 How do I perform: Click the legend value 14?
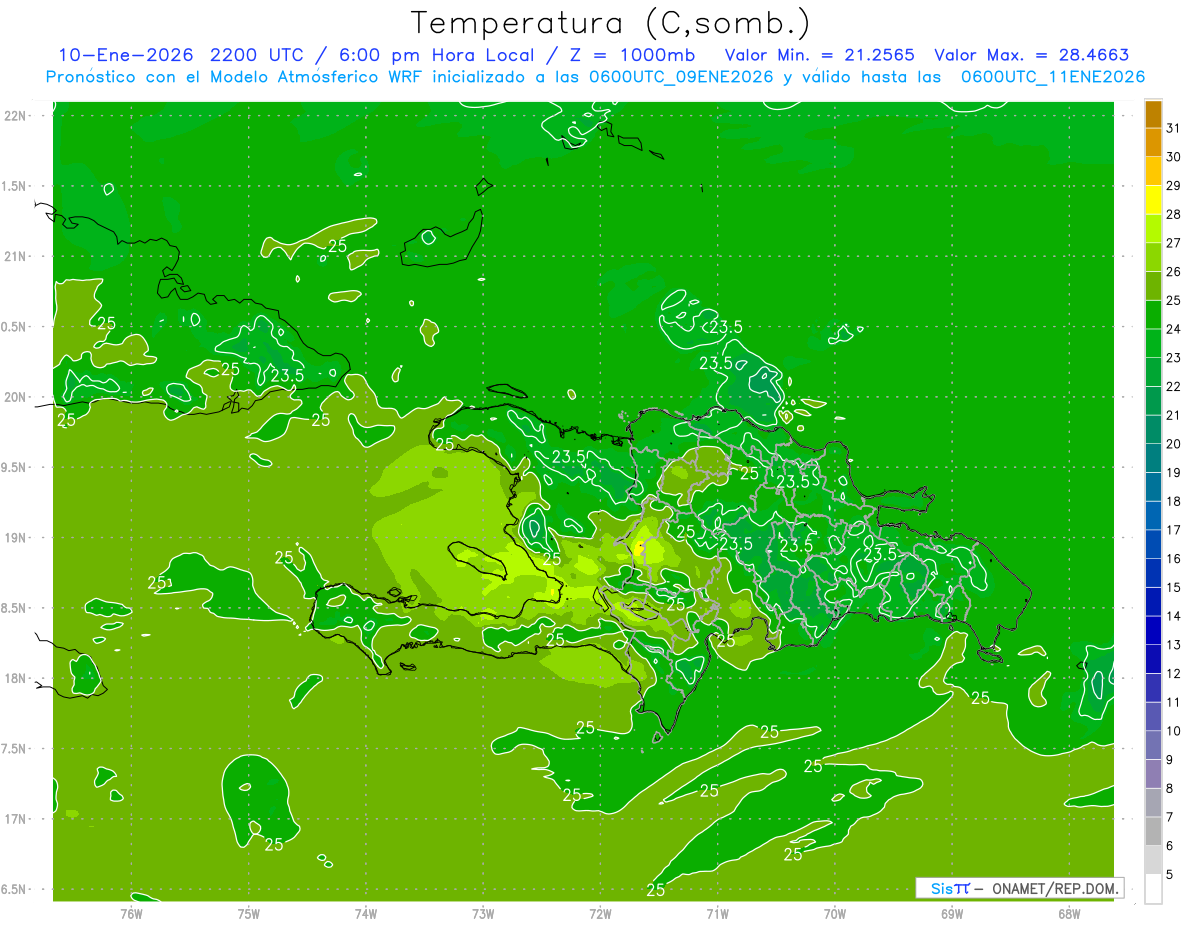tap(1174, 616)
